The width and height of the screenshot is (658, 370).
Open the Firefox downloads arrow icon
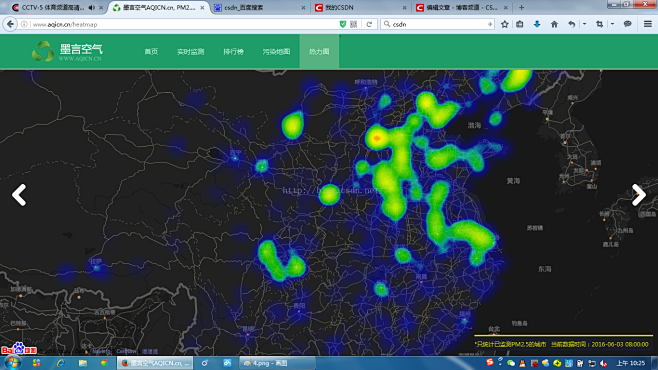pos(537,24)
